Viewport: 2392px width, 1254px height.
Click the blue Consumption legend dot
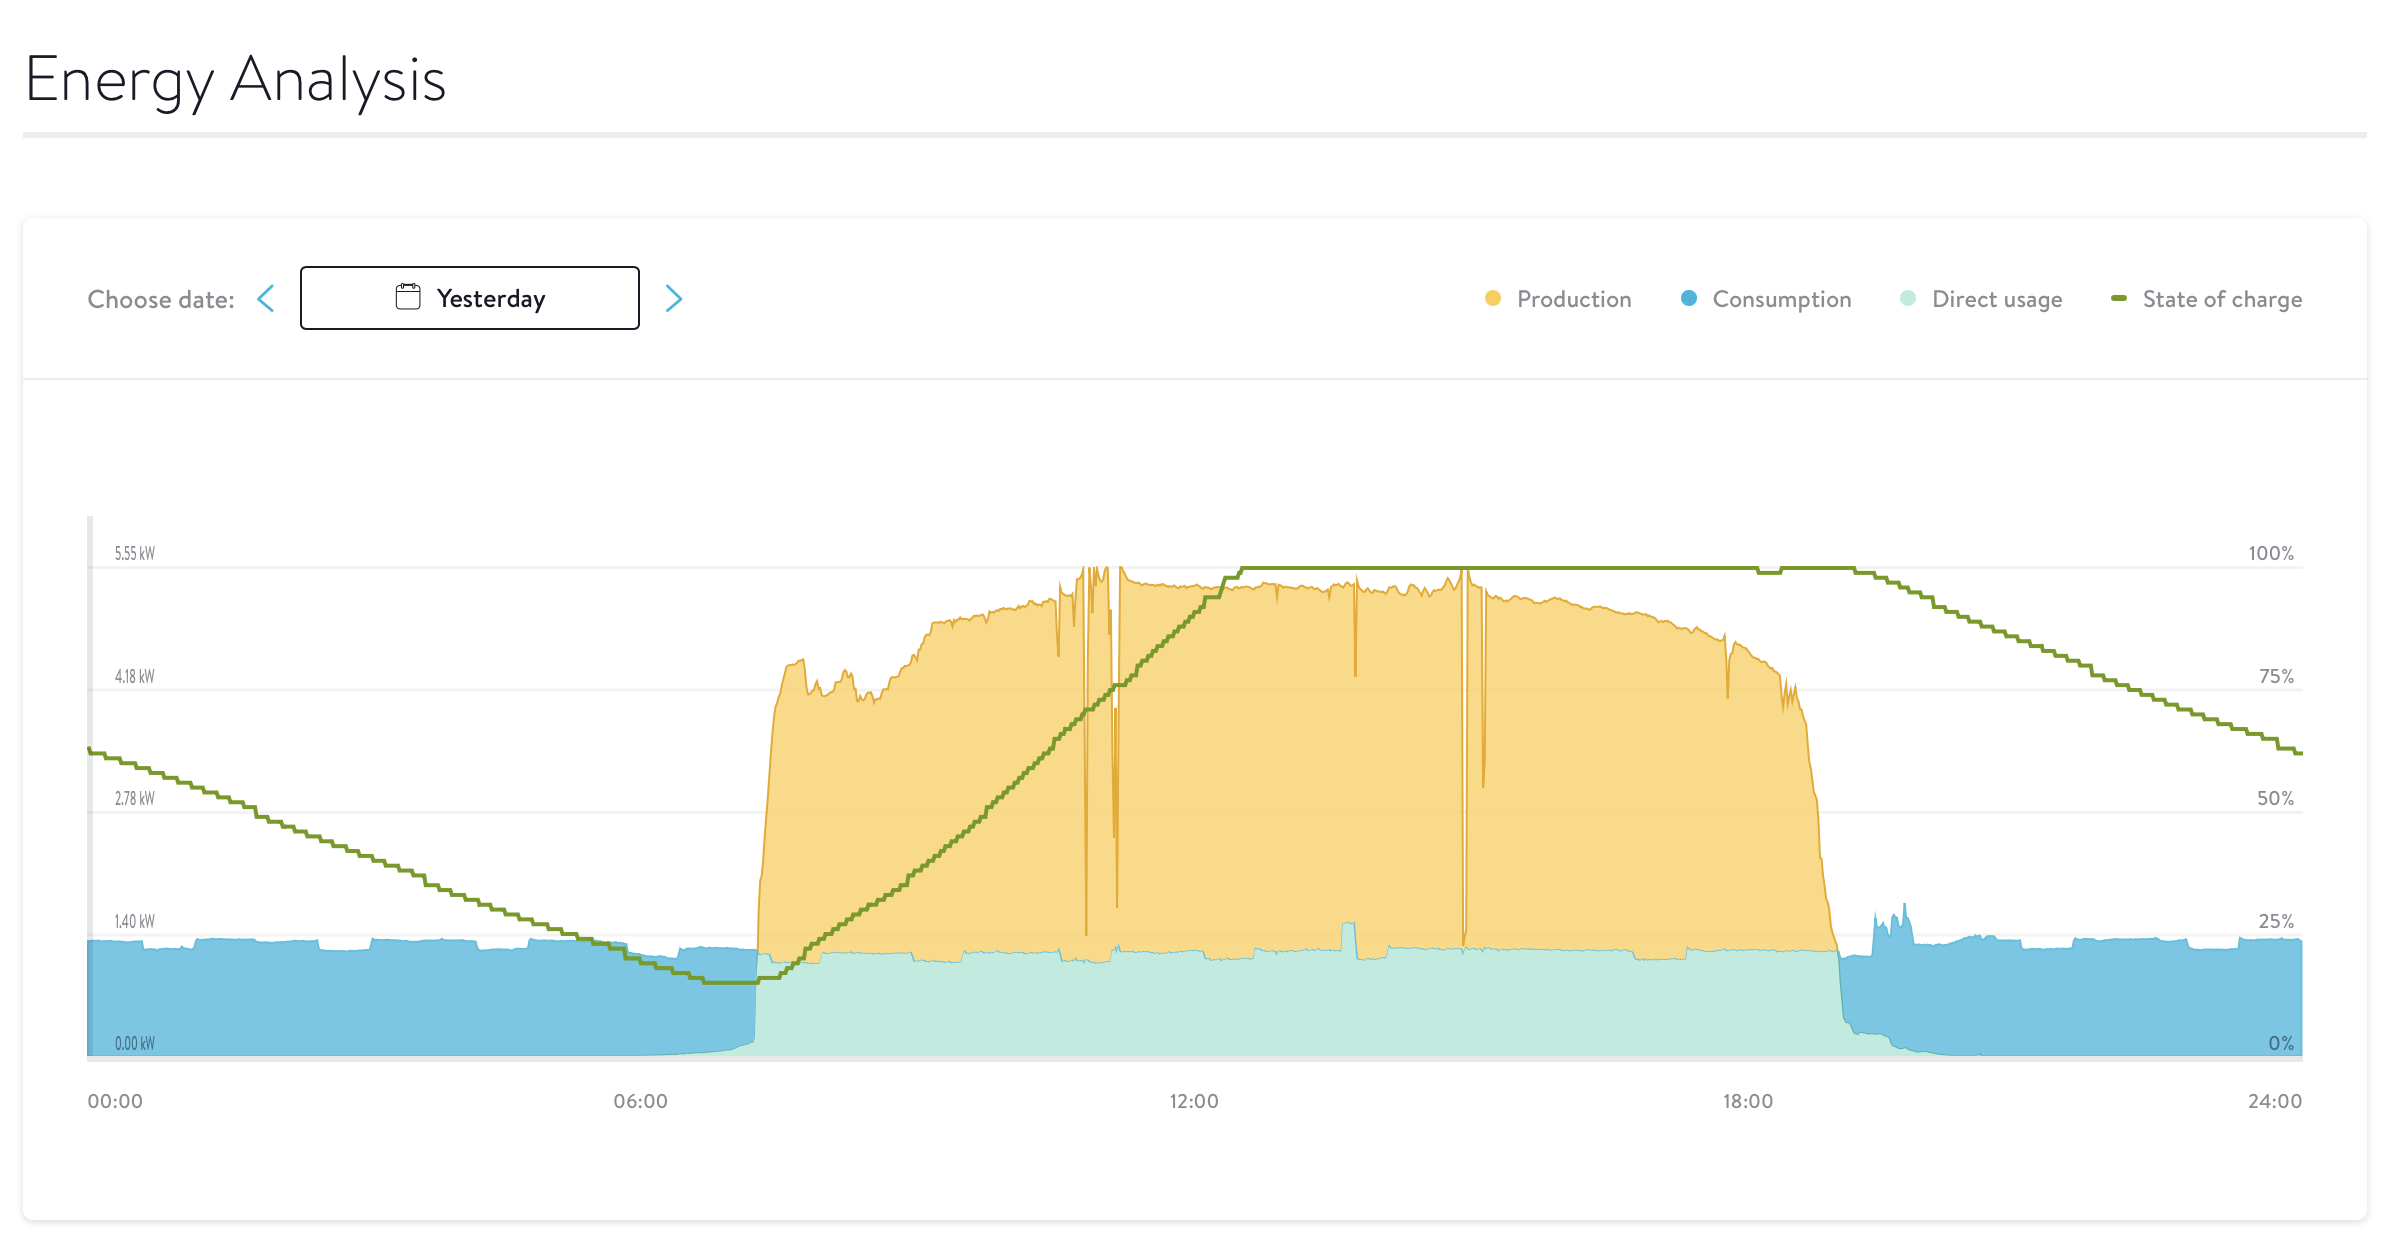(x=1689, y=298)
